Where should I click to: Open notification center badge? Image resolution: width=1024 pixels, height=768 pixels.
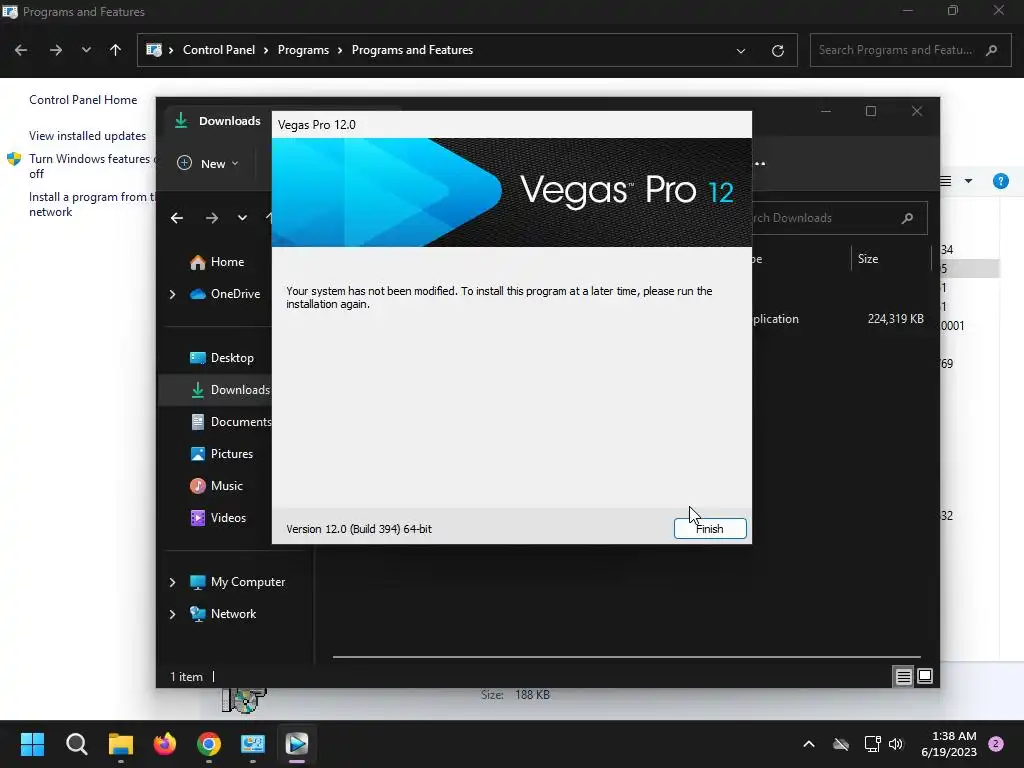point(996,744)
